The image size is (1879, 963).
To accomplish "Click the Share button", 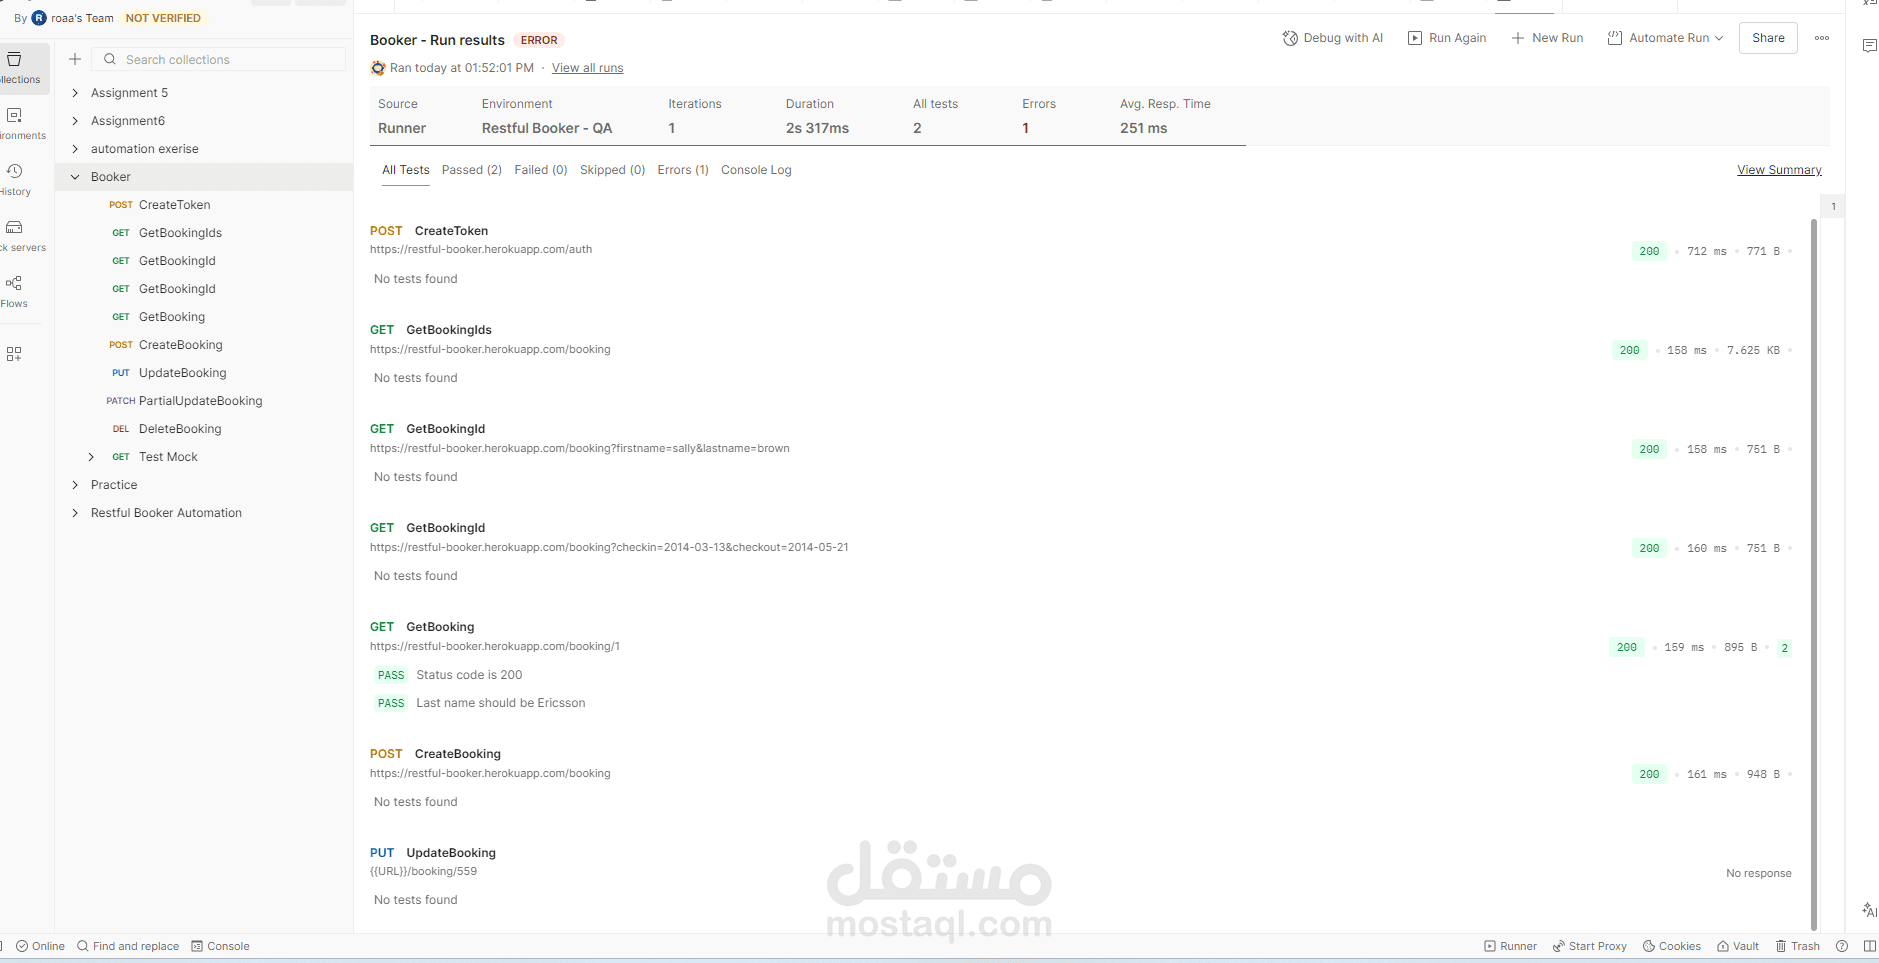I will 1768,38.
